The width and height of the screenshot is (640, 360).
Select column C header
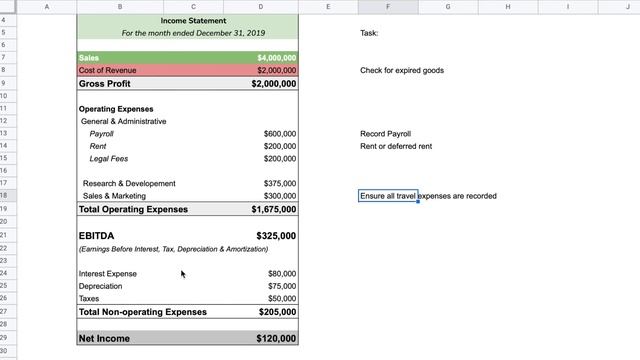pos(193,7)
